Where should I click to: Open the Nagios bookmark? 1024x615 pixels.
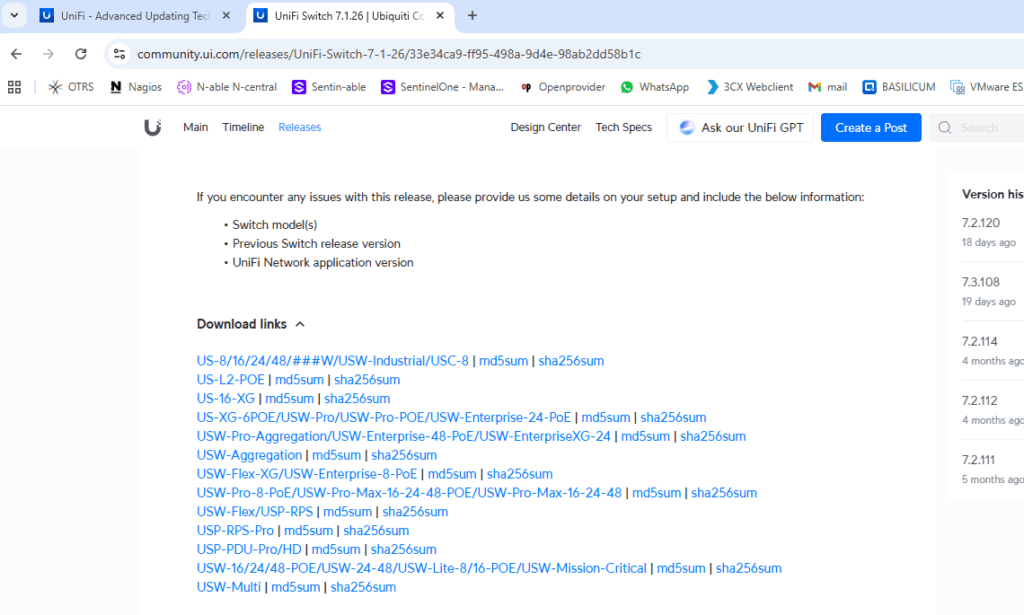(x=136, y=87)
